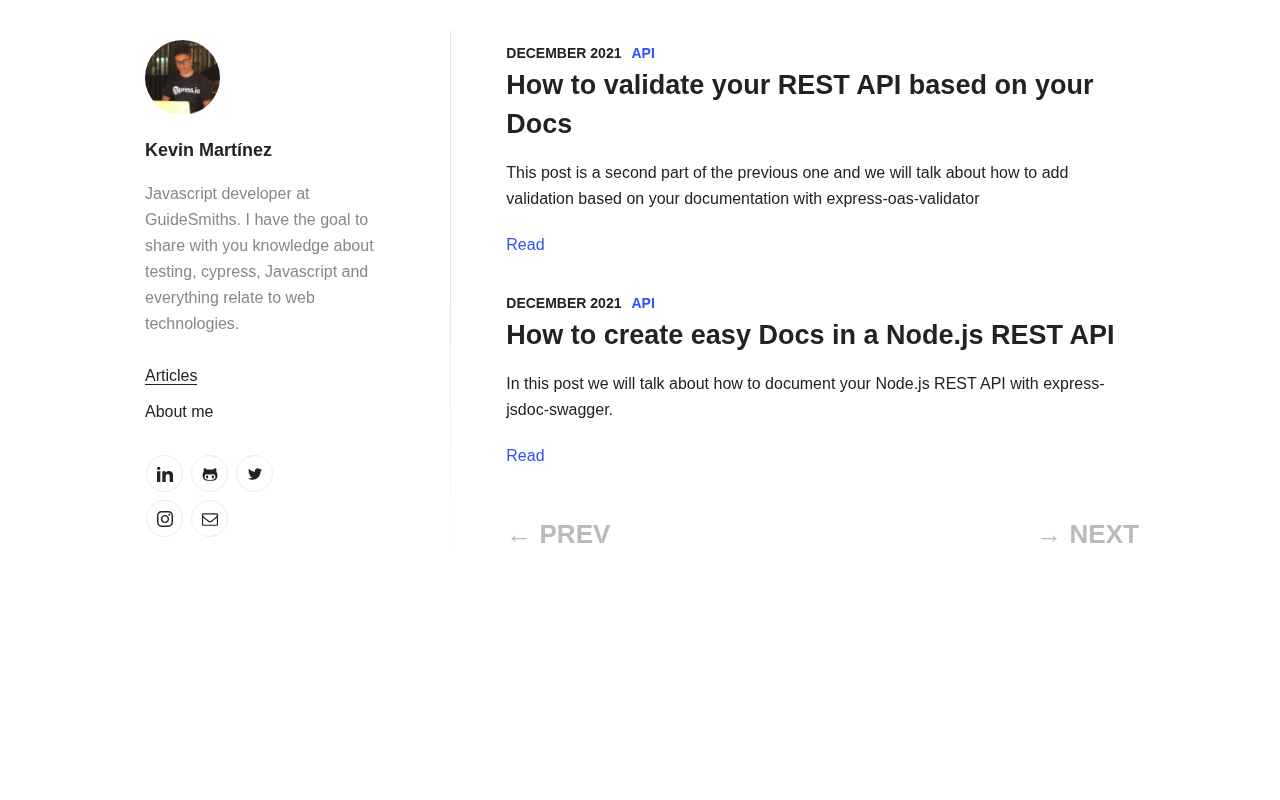This screenshot has width=1280, height=800.
Task: Go to the Articles page
Action: tap(171, 376)
